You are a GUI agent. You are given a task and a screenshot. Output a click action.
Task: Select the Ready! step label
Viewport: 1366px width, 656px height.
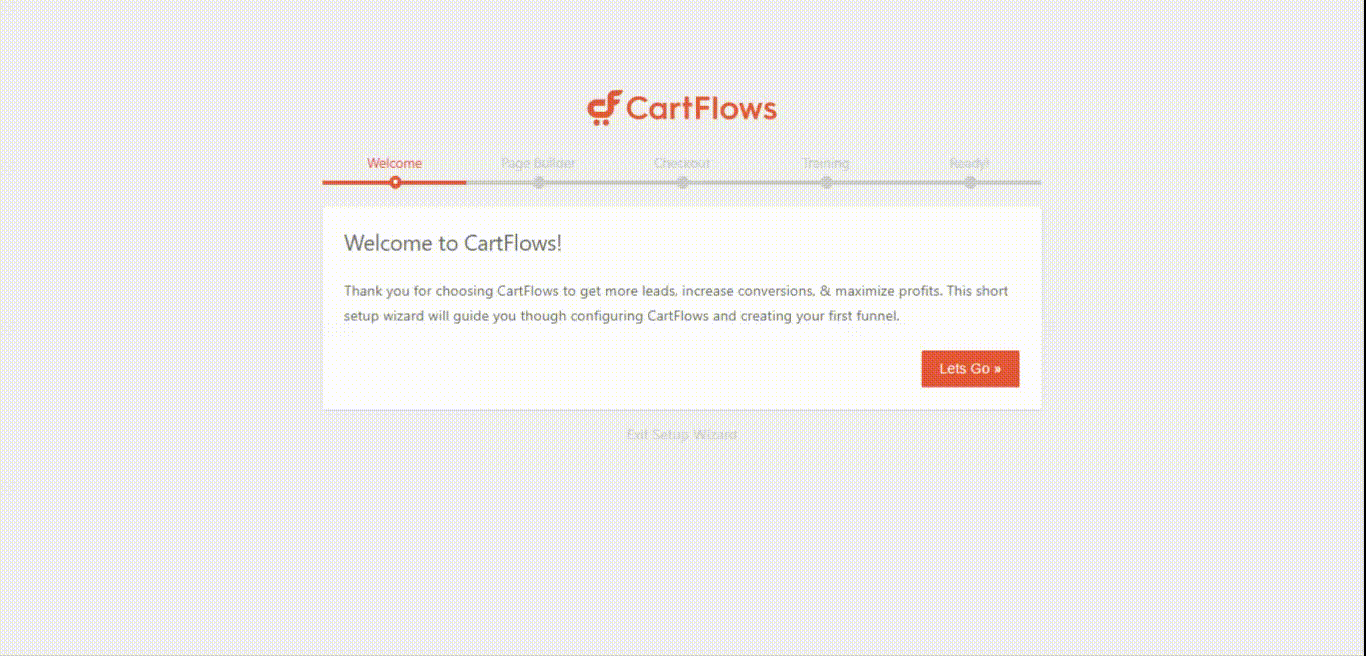[970, 163]
